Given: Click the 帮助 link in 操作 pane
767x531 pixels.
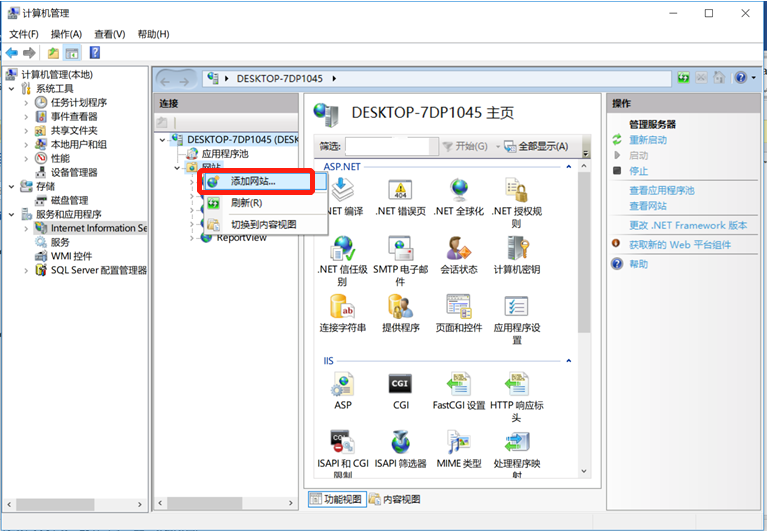Looking at the screenshot, I should click(638, 264).
